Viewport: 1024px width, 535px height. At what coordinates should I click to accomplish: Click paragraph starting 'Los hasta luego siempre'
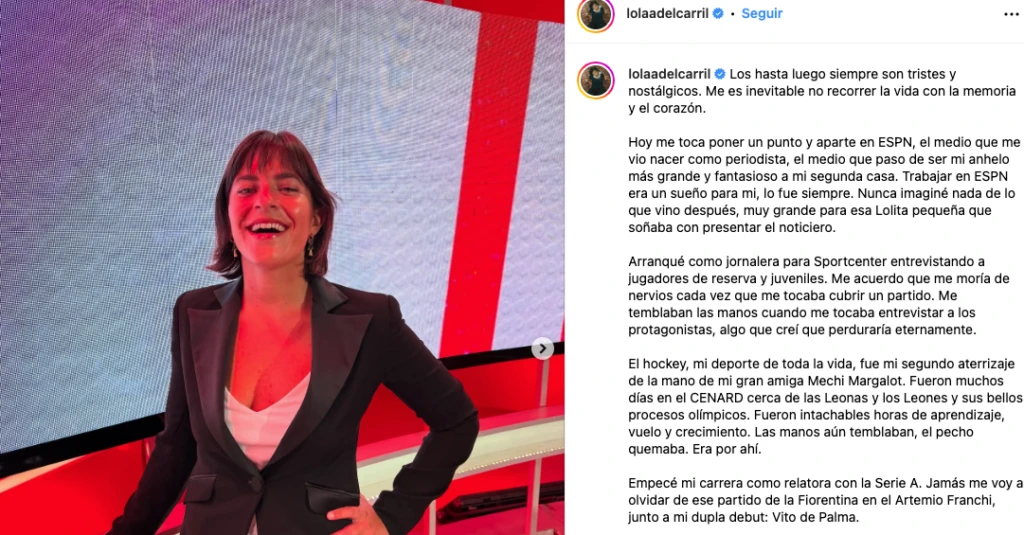pos(822,91)
